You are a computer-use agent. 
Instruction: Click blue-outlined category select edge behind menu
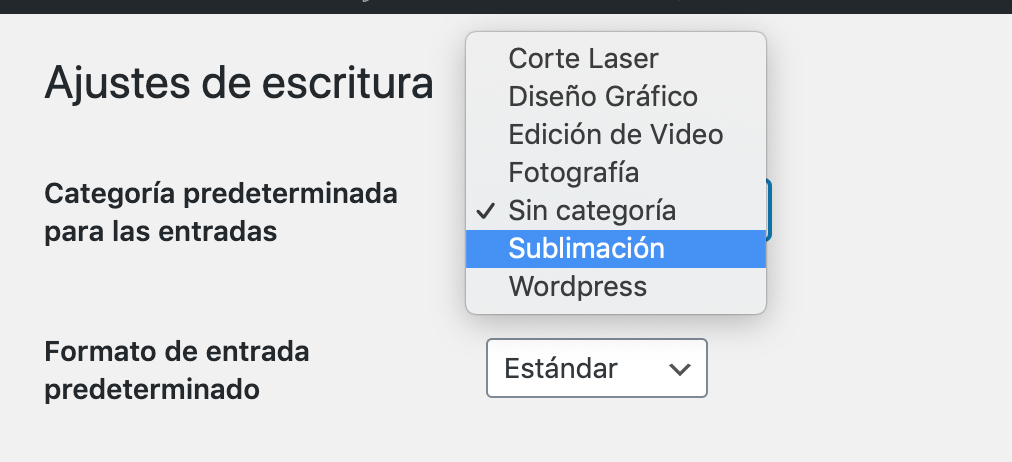(x=769, y=210)
